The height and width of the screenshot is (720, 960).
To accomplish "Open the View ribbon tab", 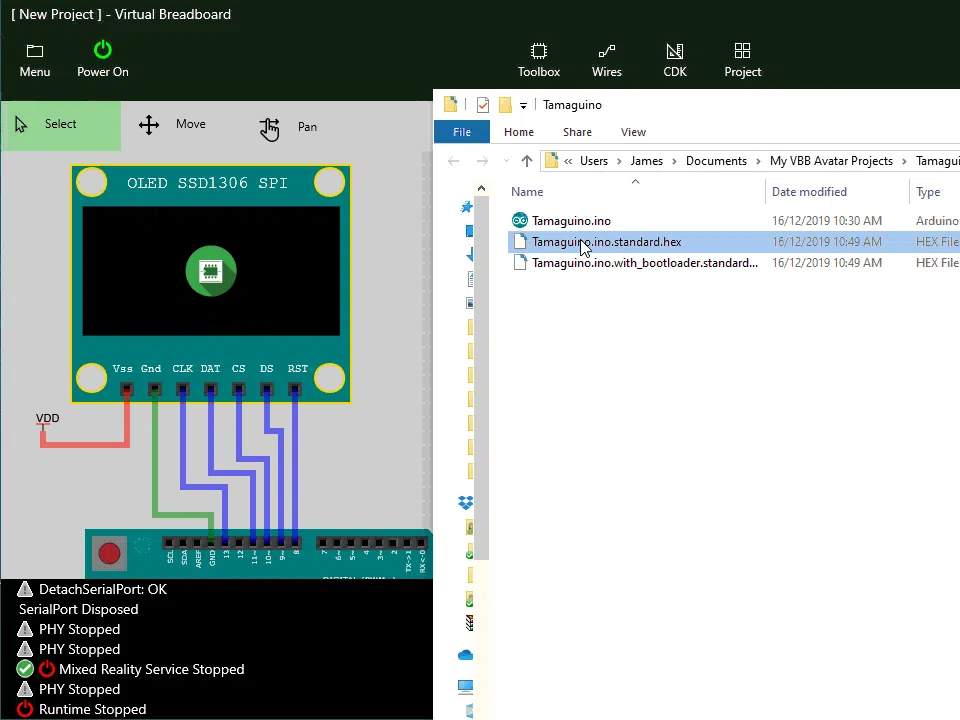I will [633, 132].
